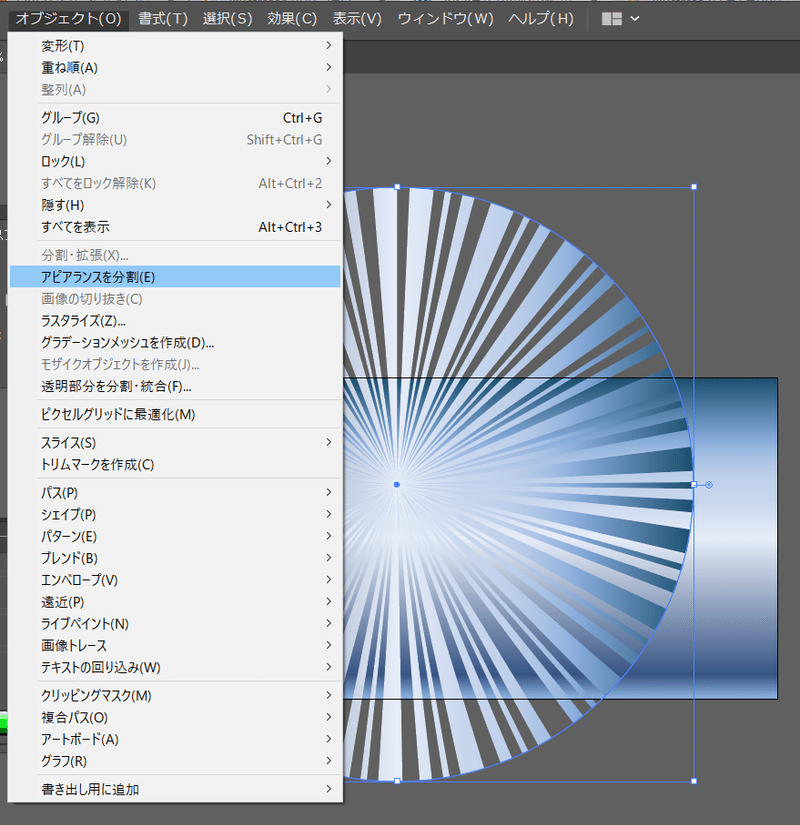Click the gradient rectangle right of the circle
800x825 pixels.
point(736,538)
